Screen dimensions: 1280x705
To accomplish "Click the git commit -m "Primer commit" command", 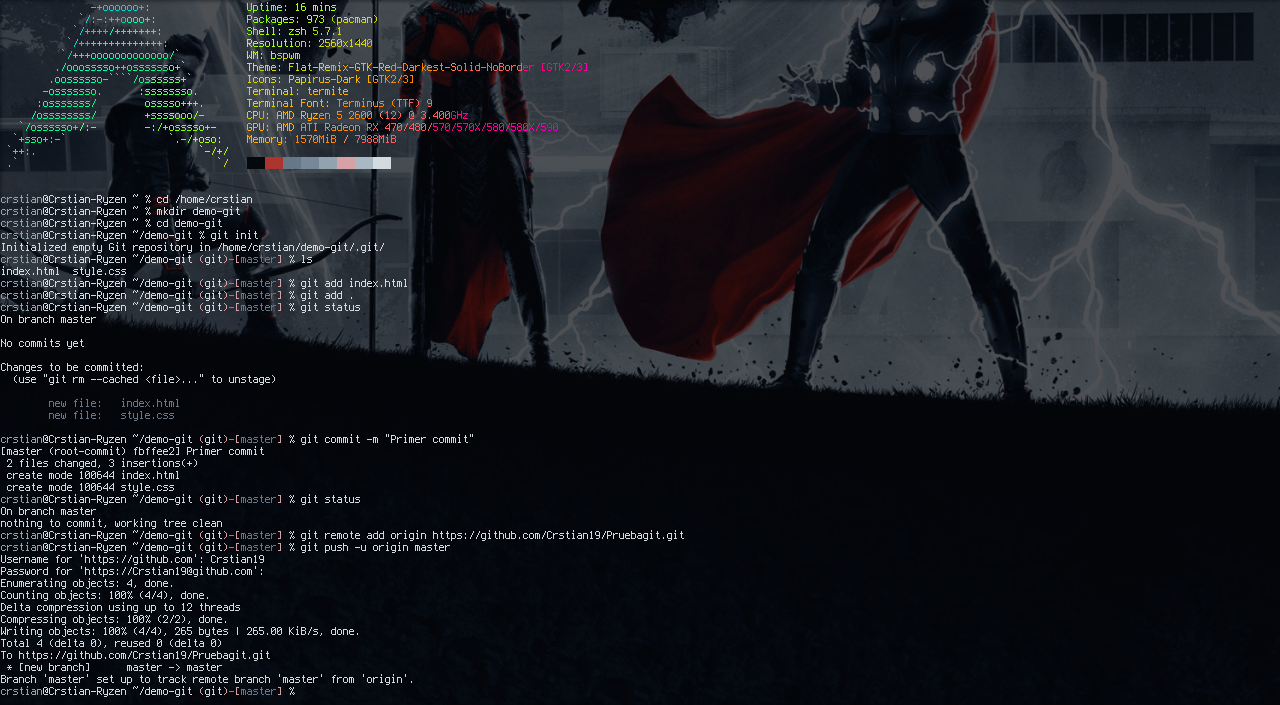I will pyautogui.click(x=387, y=440).
